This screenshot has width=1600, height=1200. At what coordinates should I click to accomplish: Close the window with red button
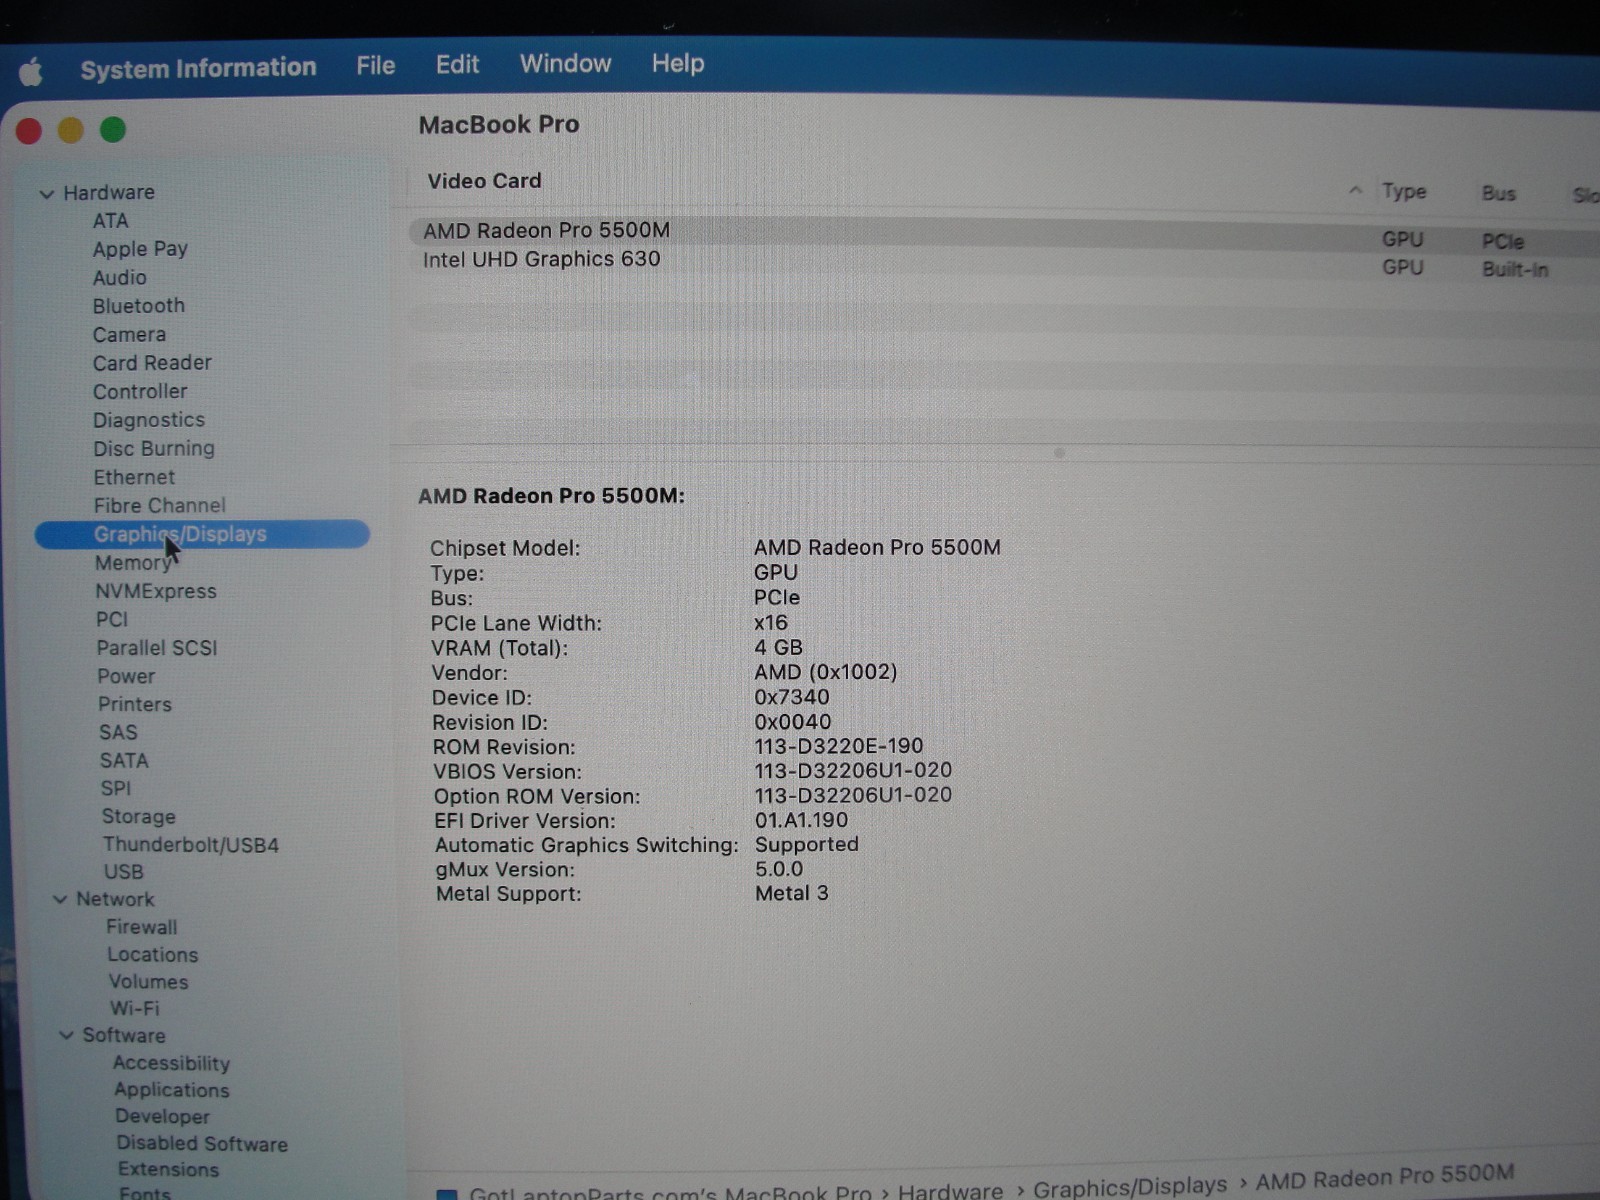coord(29,131)
